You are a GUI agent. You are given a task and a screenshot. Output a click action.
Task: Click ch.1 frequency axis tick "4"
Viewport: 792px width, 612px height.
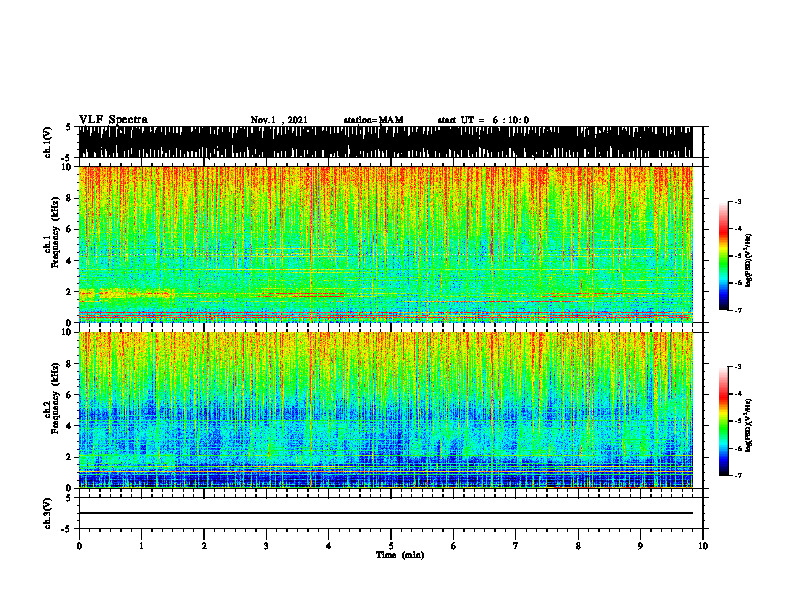70,261
